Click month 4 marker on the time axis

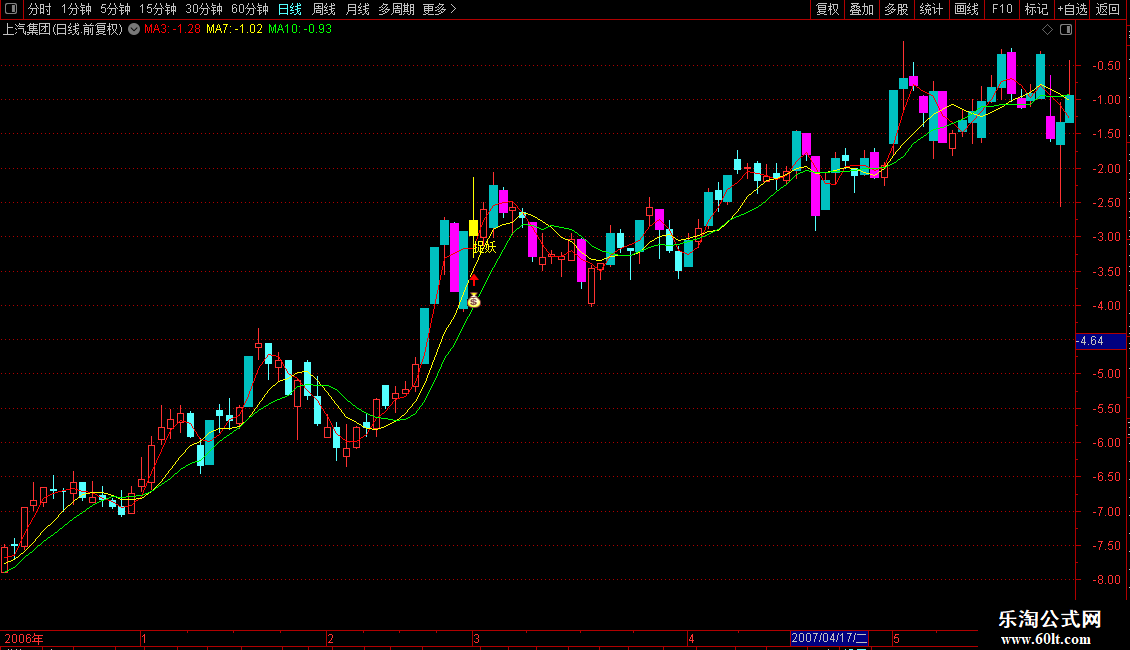691,638
